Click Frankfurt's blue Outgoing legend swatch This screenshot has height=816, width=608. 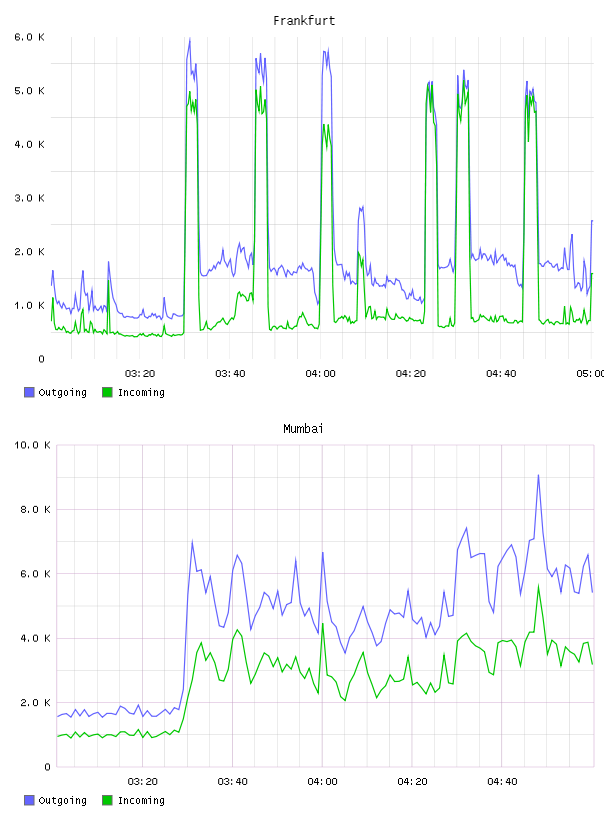[x=29, y=392]
